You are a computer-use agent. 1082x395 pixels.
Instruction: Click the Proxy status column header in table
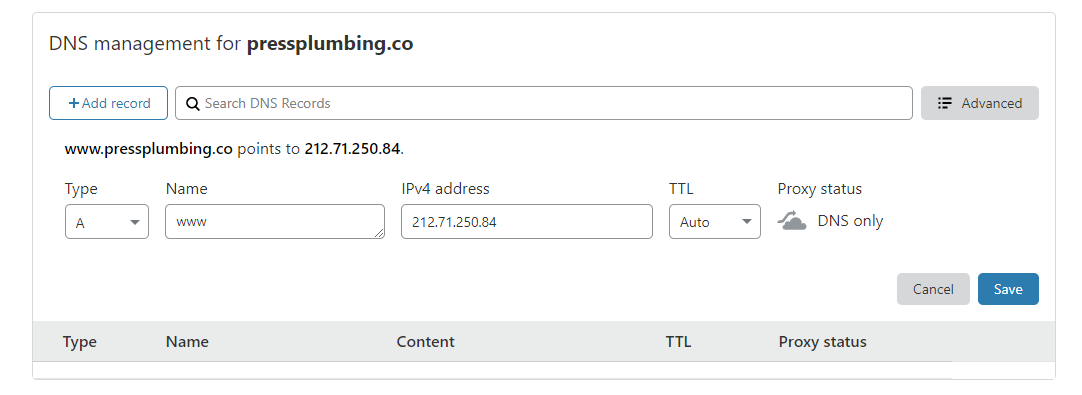point(823,342)
